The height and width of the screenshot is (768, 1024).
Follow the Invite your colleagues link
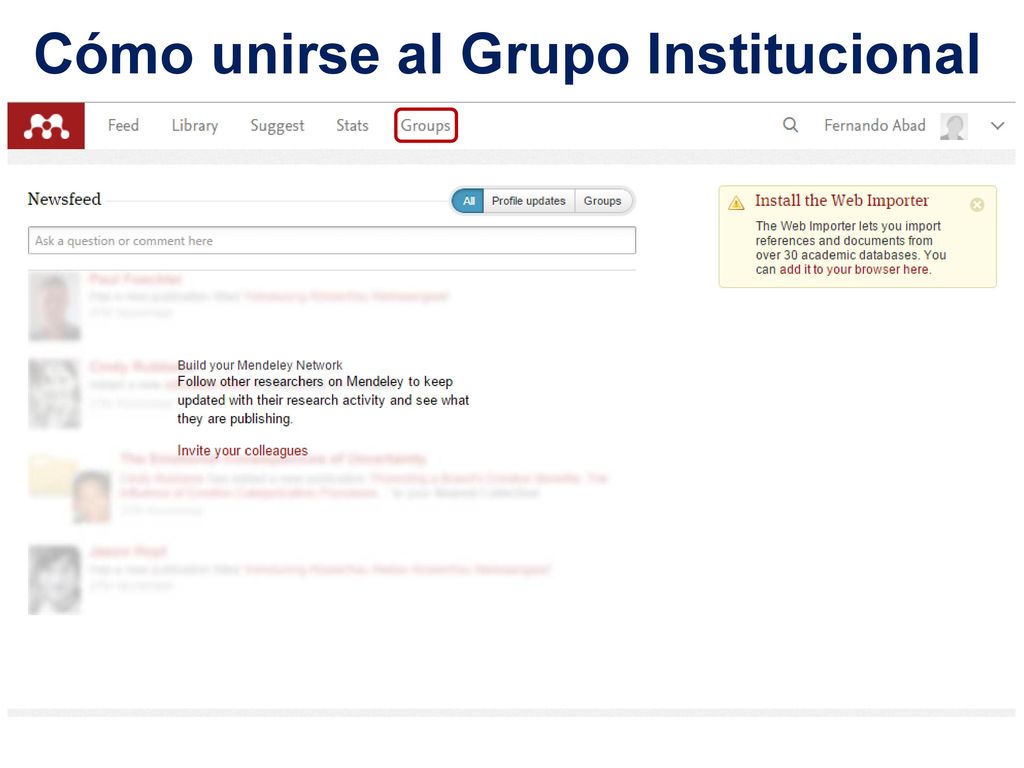point(242,451)
